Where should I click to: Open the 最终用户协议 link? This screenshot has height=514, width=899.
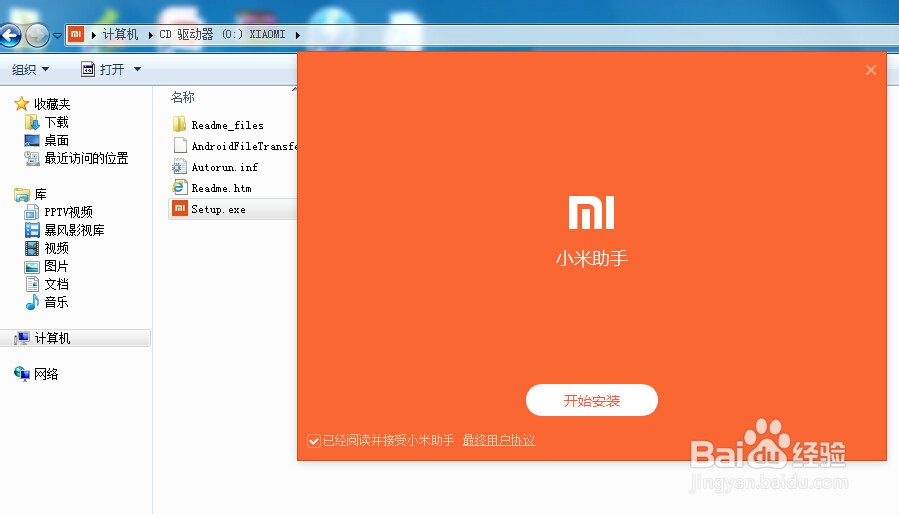pyautogui.click(x=499, y=440)
